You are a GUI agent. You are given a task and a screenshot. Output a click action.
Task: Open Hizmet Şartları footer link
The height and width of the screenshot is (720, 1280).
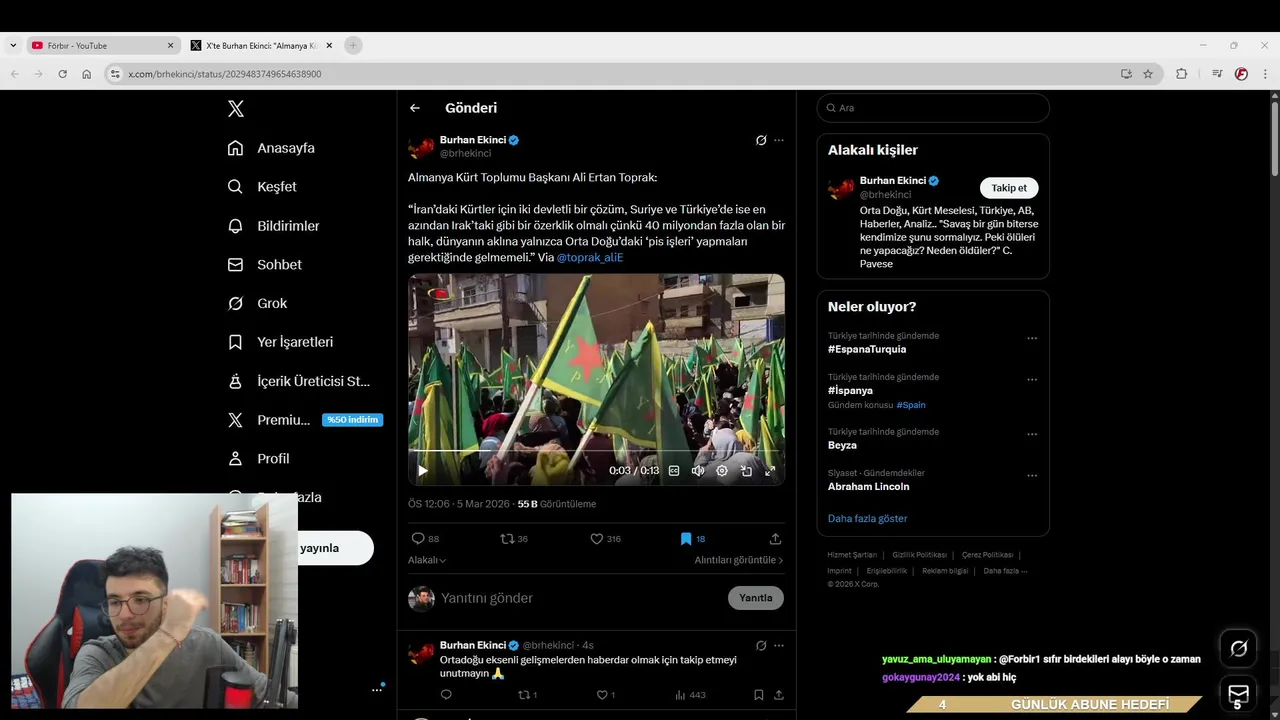(x=852, y=555)
